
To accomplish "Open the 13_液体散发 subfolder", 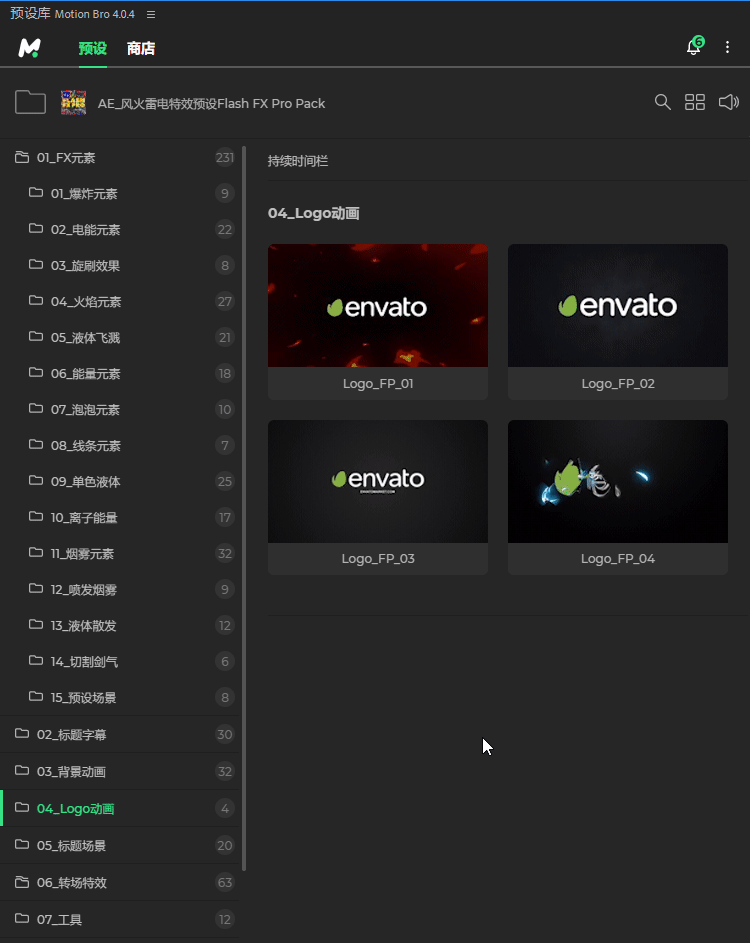I will [120, 625].
